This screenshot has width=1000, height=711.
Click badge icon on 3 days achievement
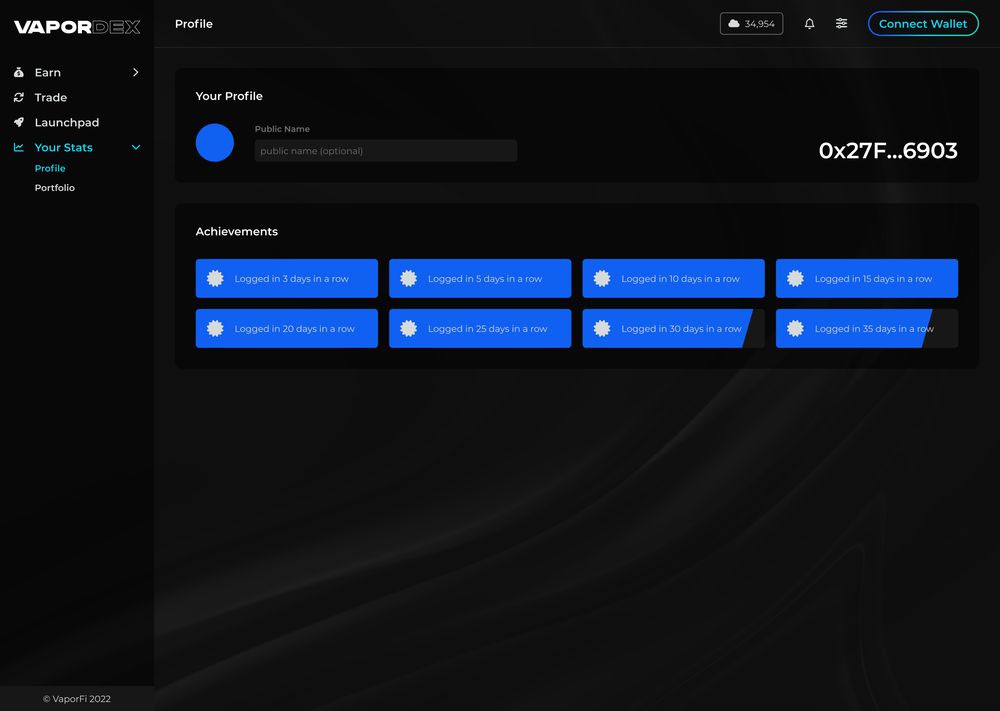point(215,279)
